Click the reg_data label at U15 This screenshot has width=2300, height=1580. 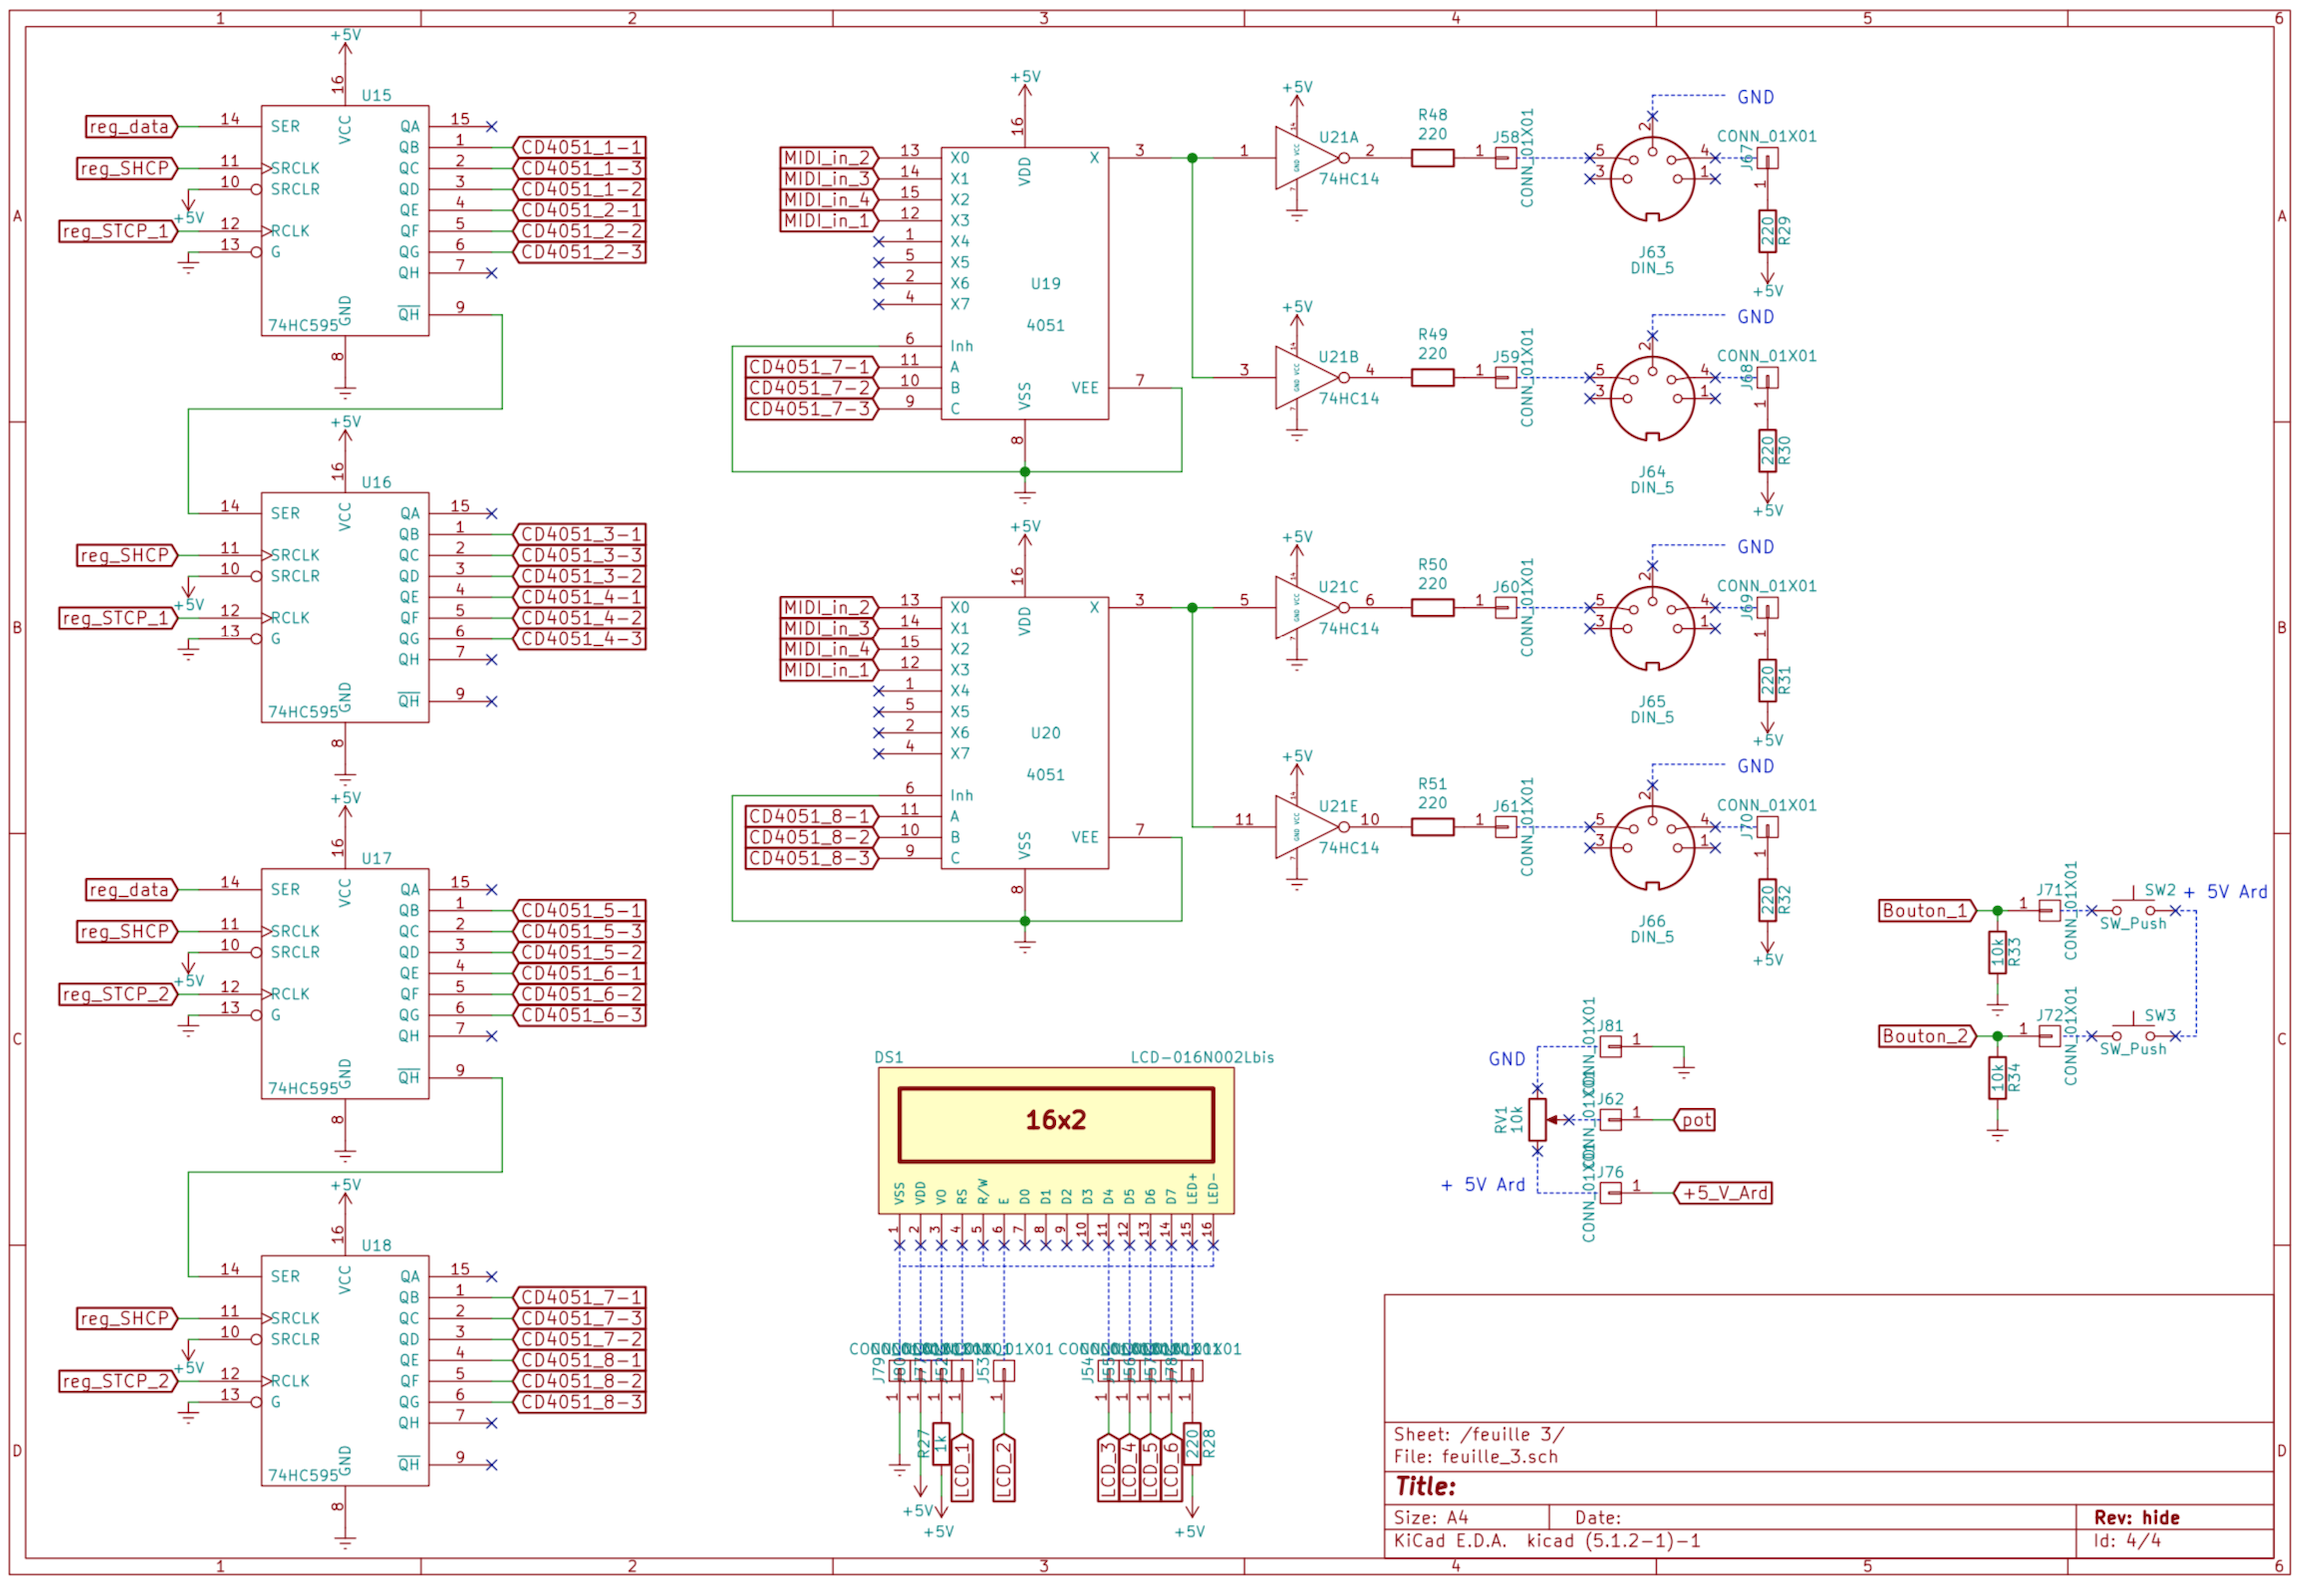(131, 127)
